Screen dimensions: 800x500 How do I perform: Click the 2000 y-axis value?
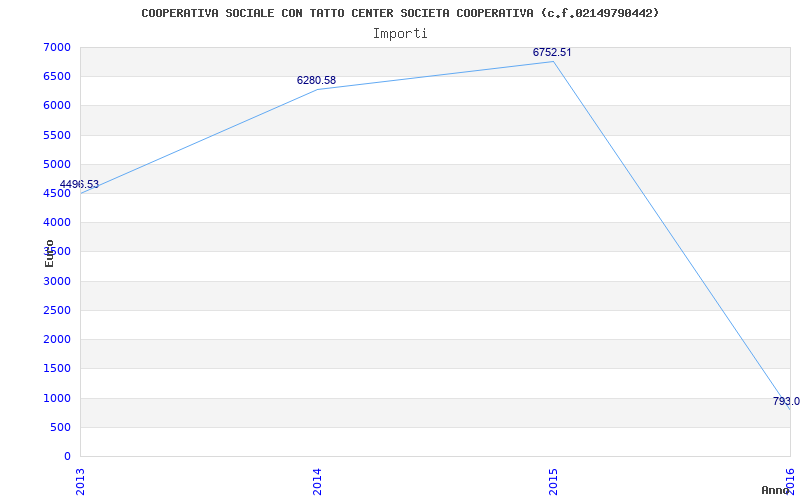(x=57, y=339)
